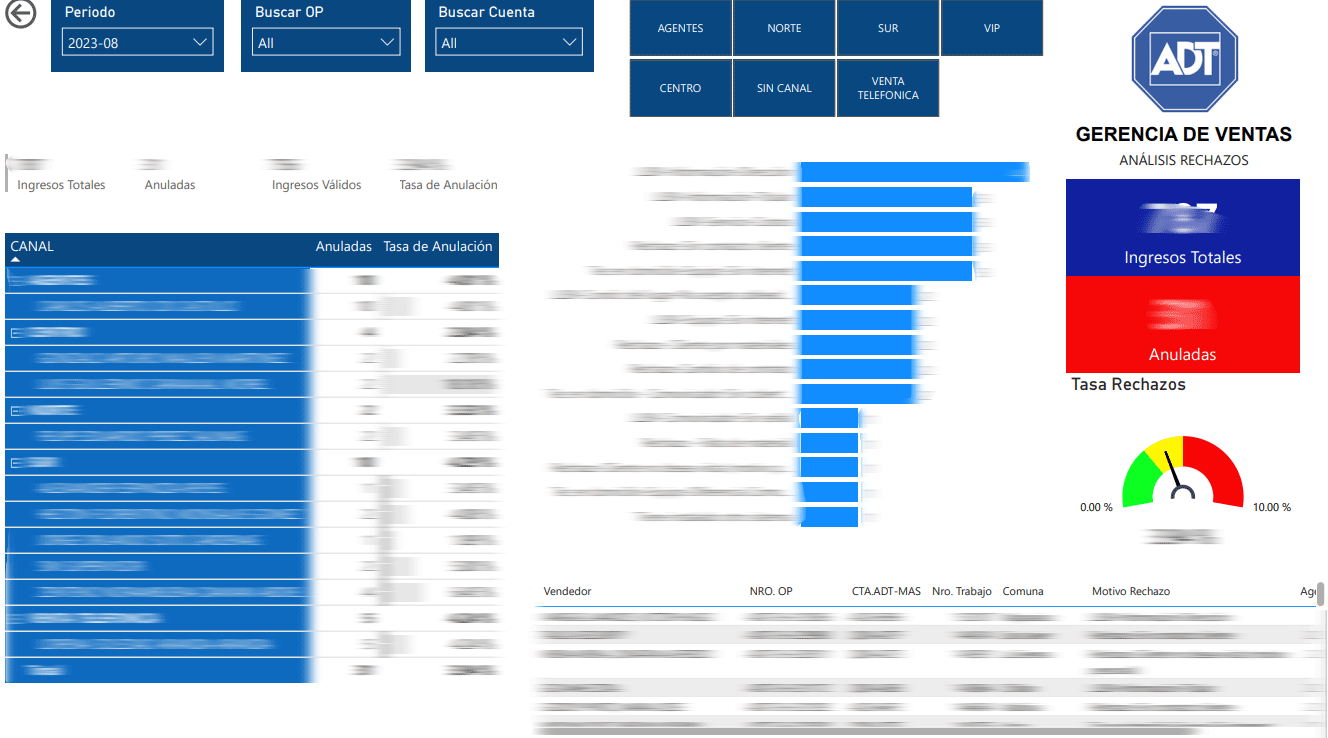Click the red Anuladas tile
The width and height of the screenshot is (1328, 738).
pos(1183,324)
